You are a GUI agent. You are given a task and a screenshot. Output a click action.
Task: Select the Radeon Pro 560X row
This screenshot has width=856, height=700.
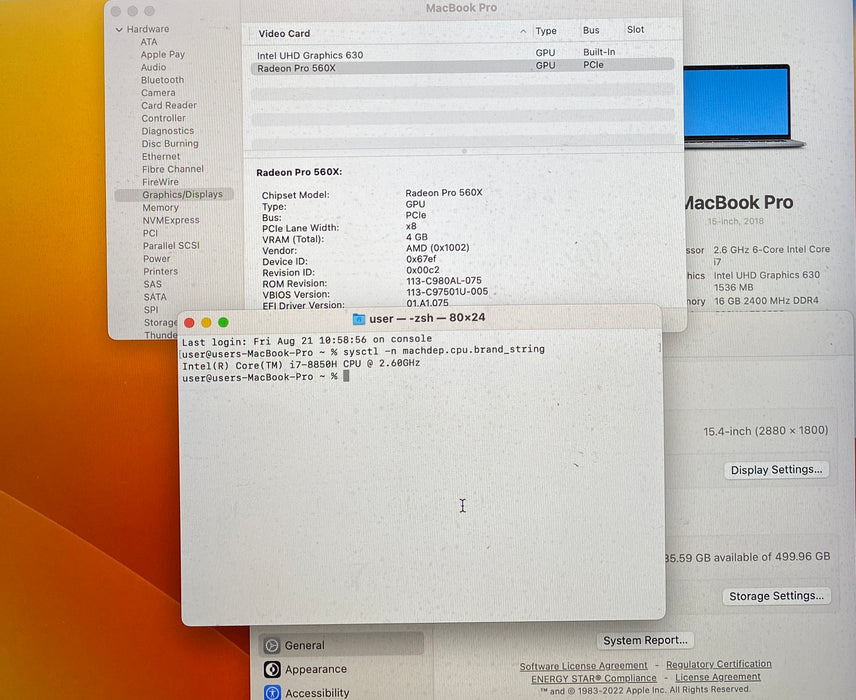tap(462, 67)
